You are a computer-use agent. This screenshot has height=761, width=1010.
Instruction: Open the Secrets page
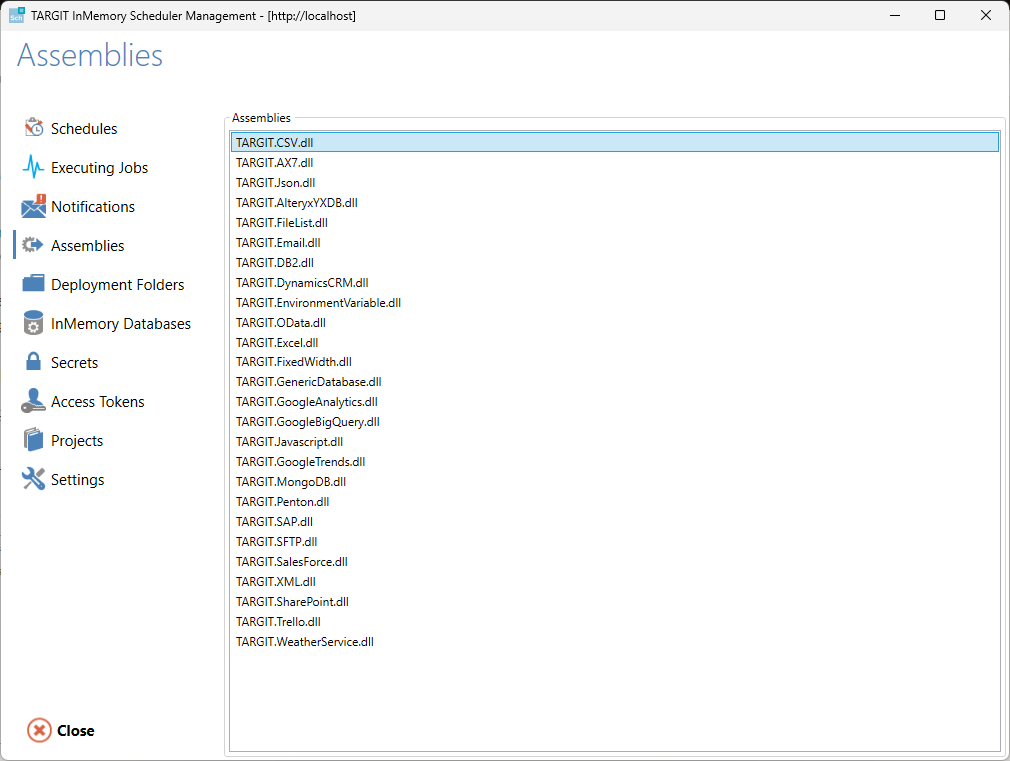coord(75,363)
